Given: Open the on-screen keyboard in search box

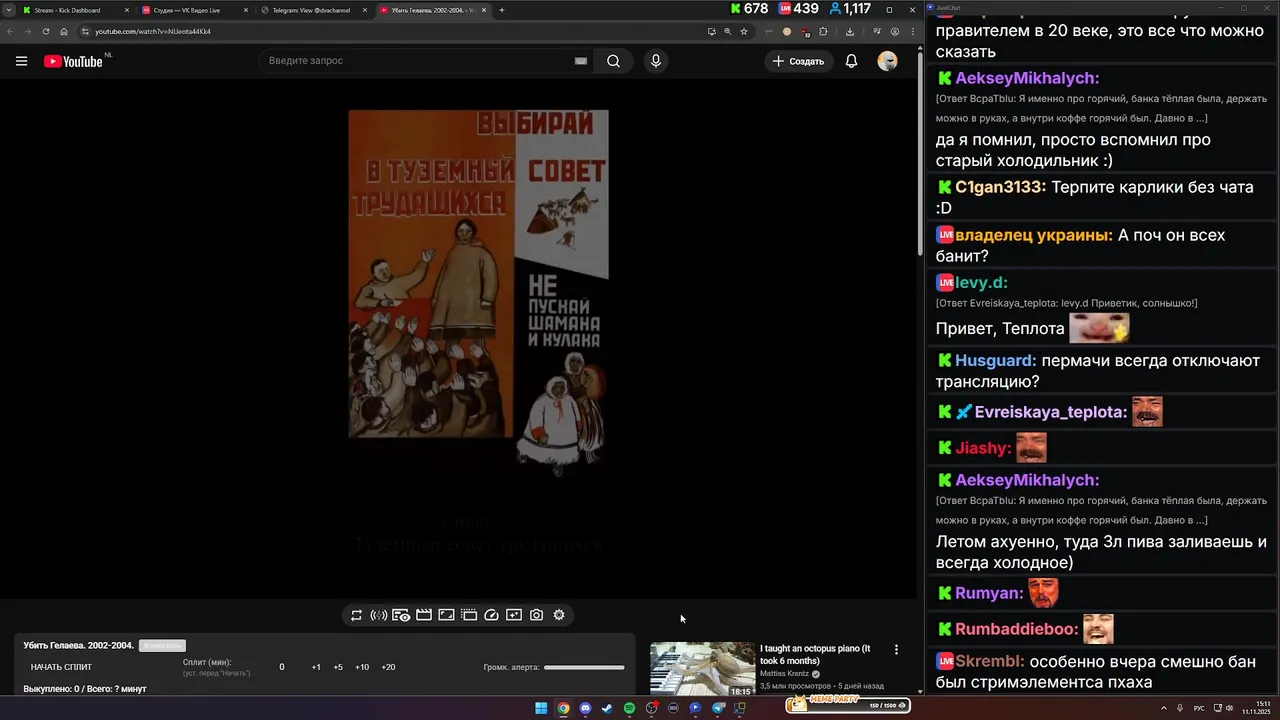Looking at the screenshot, I should 581,61.
